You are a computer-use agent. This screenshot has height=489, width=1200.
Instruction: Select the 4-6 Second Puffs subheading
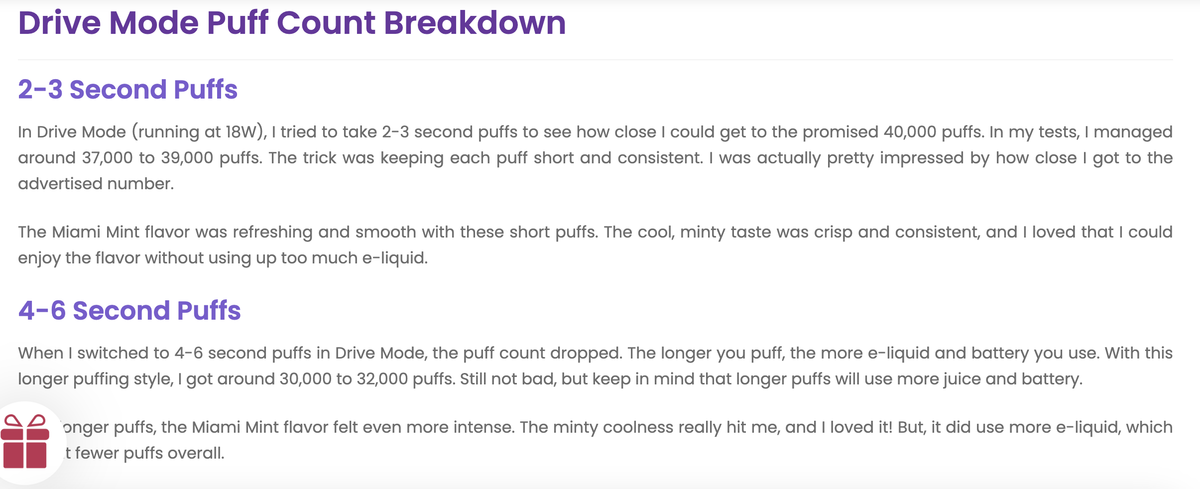click(x=130, y=310)
